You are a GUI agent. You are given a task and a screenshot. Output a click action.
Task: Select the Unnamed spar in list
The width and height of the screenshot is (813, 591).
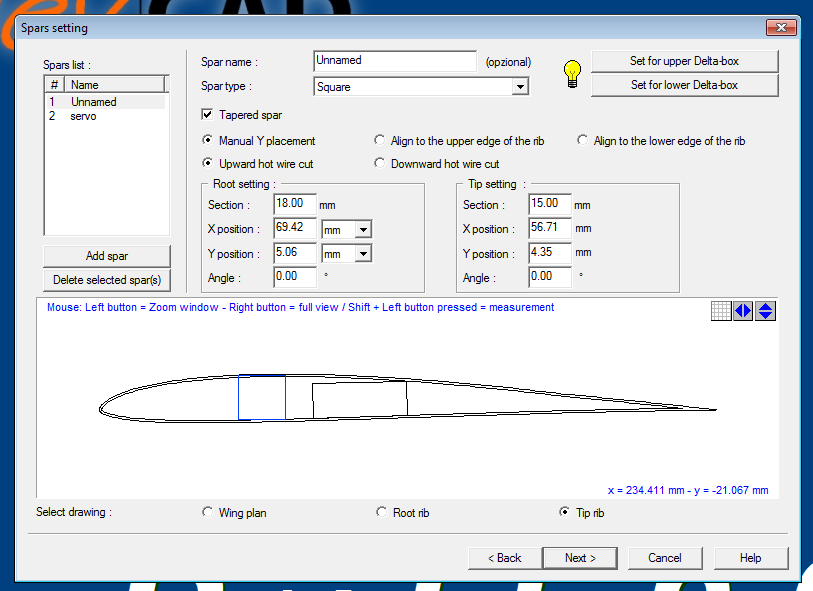pyautogui.click(x=93, y=102)
